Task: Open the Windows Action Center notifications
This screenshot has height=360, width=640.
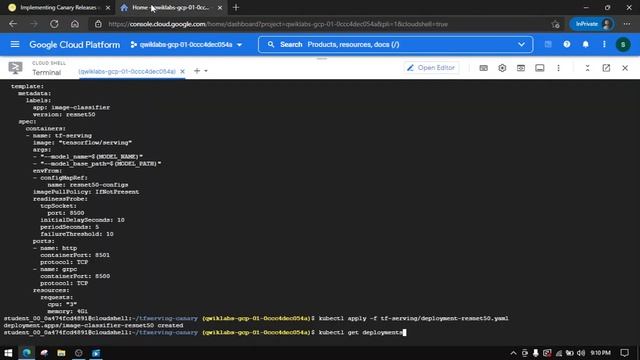Action: point(624,353)
